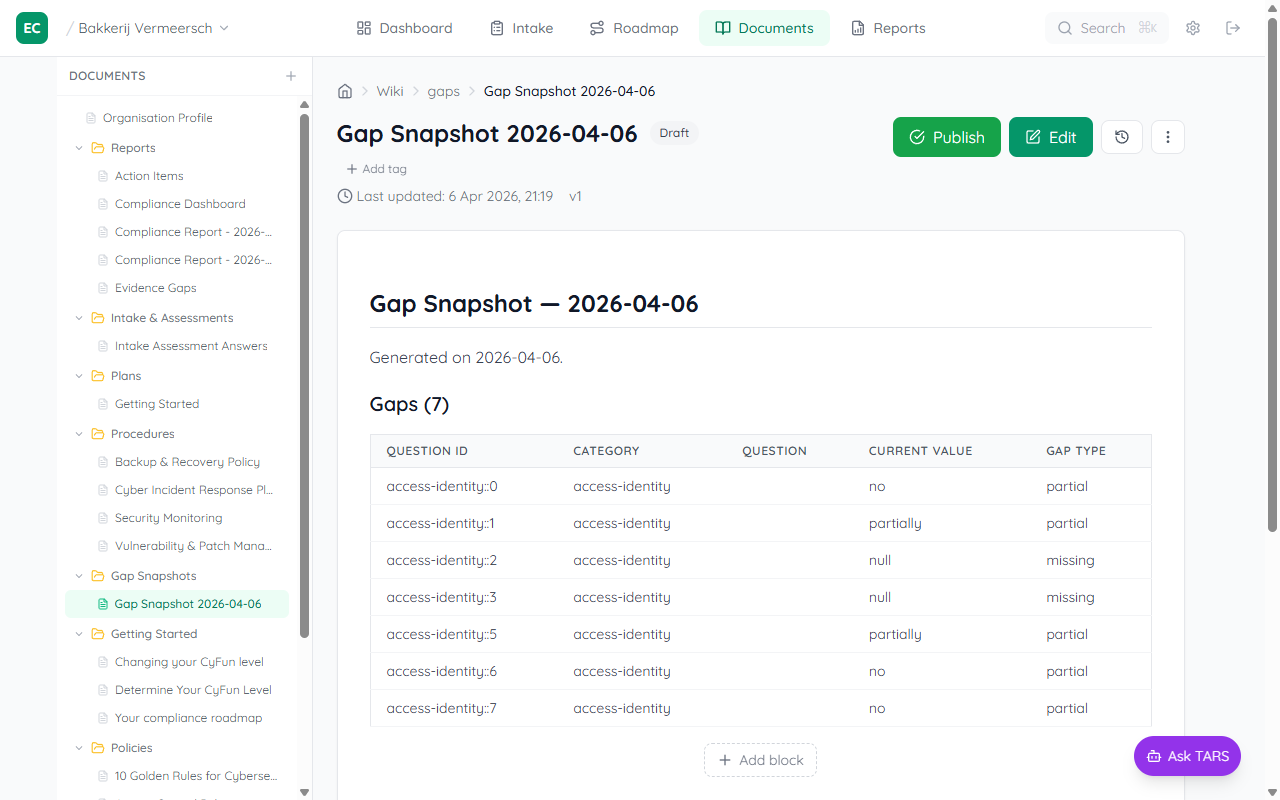Collapse the Reports folder
Viewport: 1280px width, 800px height.
80,148
